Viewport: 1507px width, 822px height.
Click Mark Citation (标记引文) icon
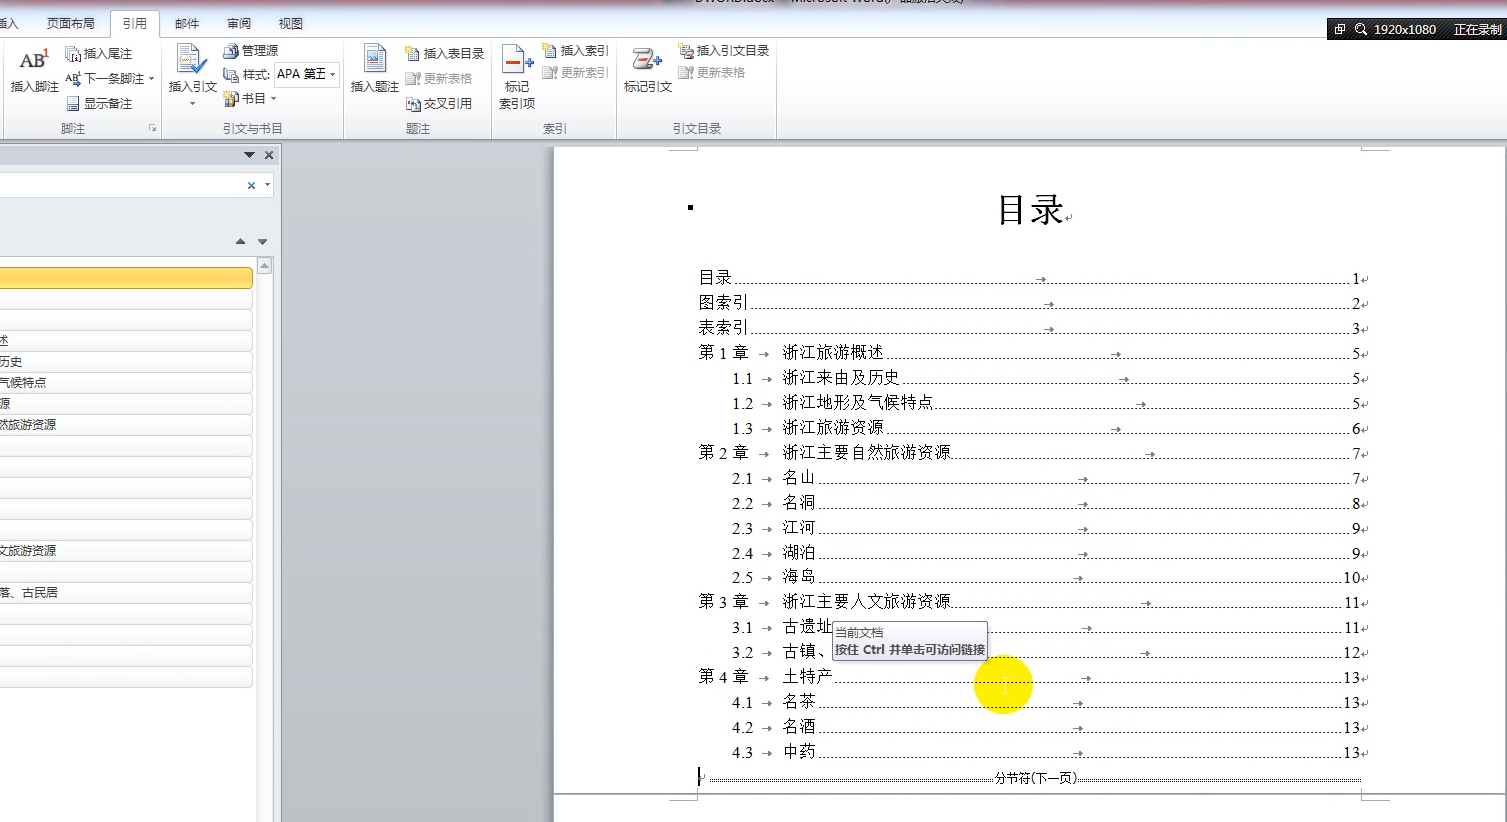tap(645, 60)
